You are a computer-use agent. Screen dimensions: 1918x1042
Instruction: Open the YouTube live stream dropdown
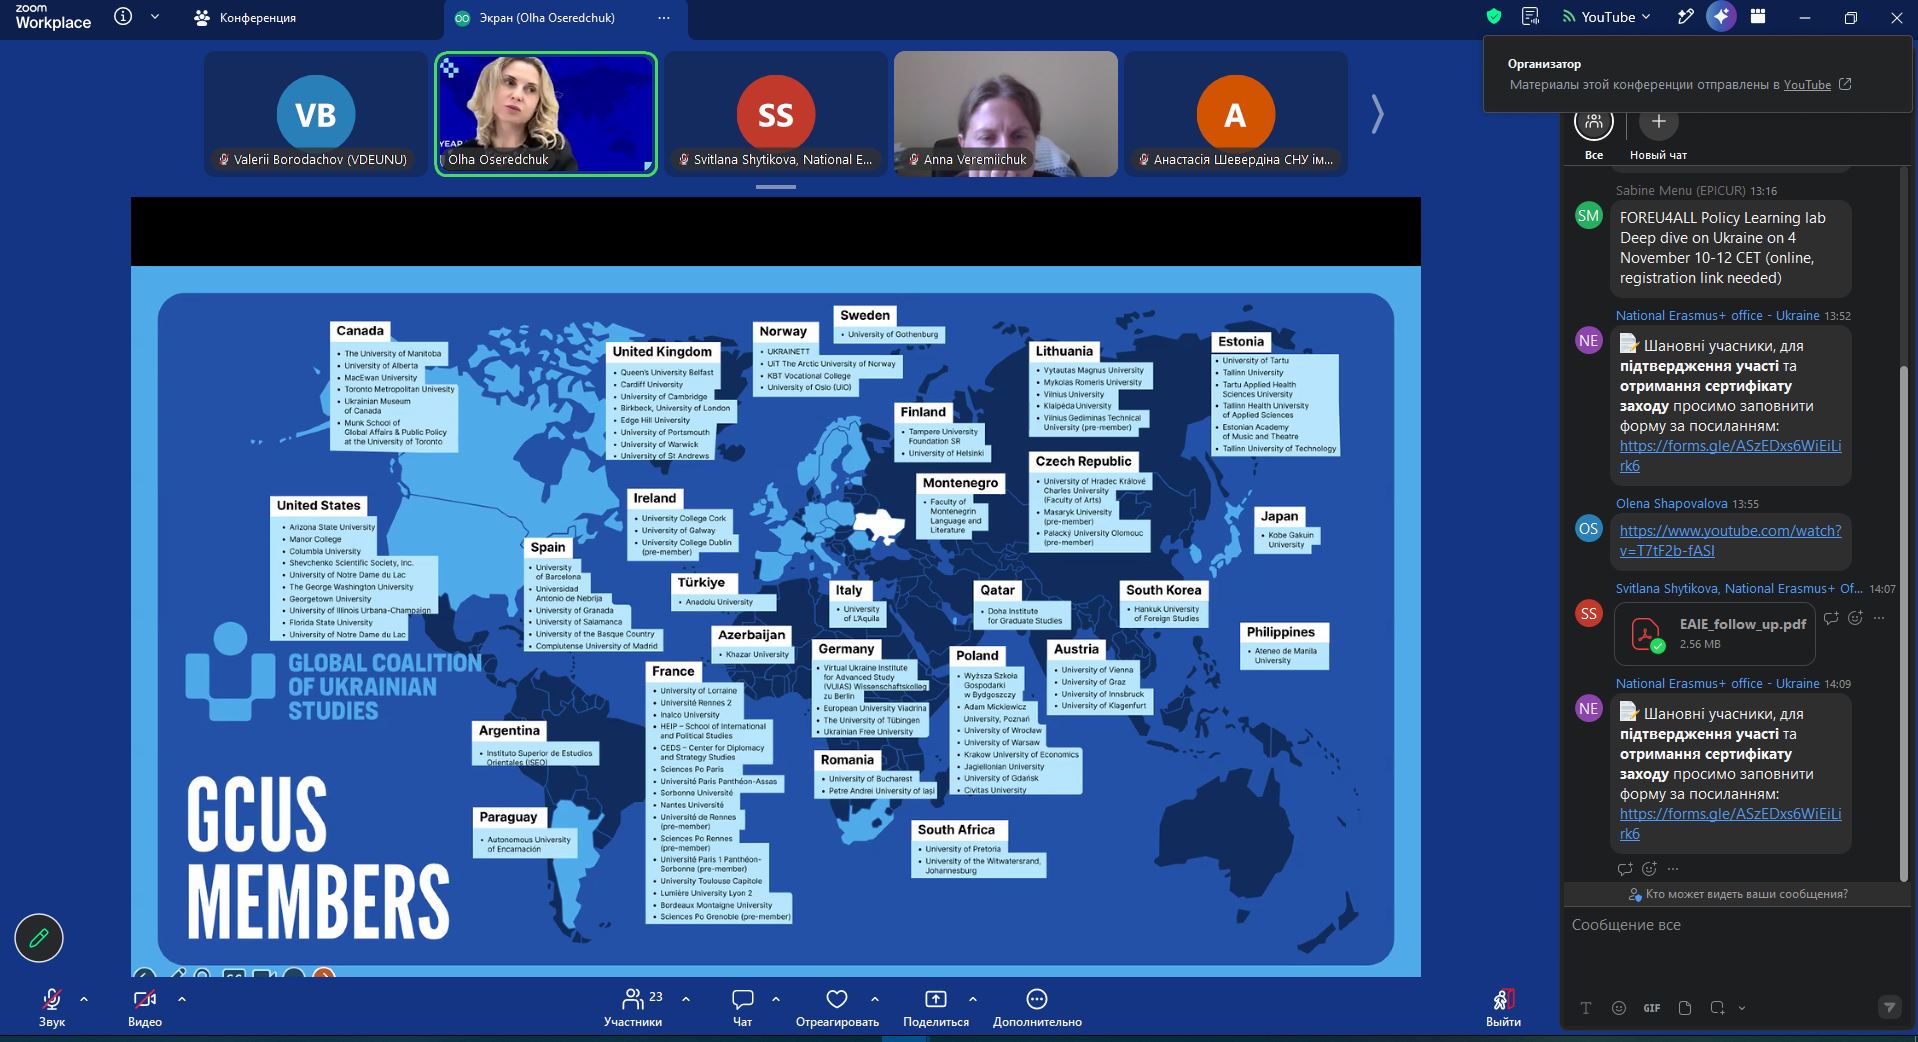(x=1606, y=16)
